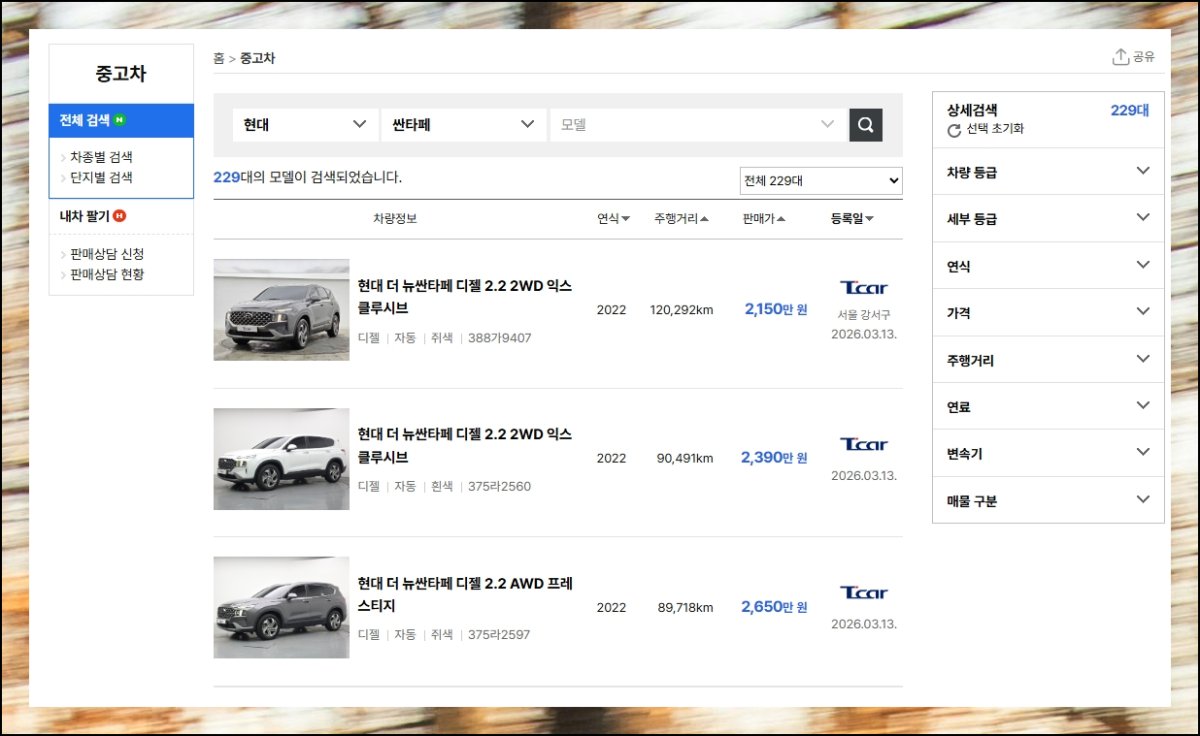Open 판매상담 현황 menu item
This screenshot has width=1200, height=736.
pos(107,275)
